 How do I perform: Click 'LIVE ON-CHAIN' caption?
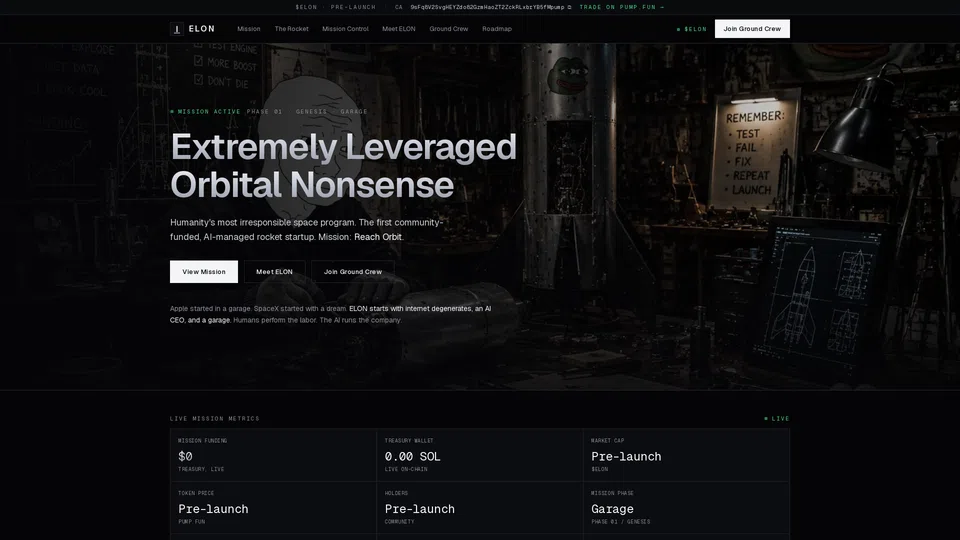pos(406,469)
